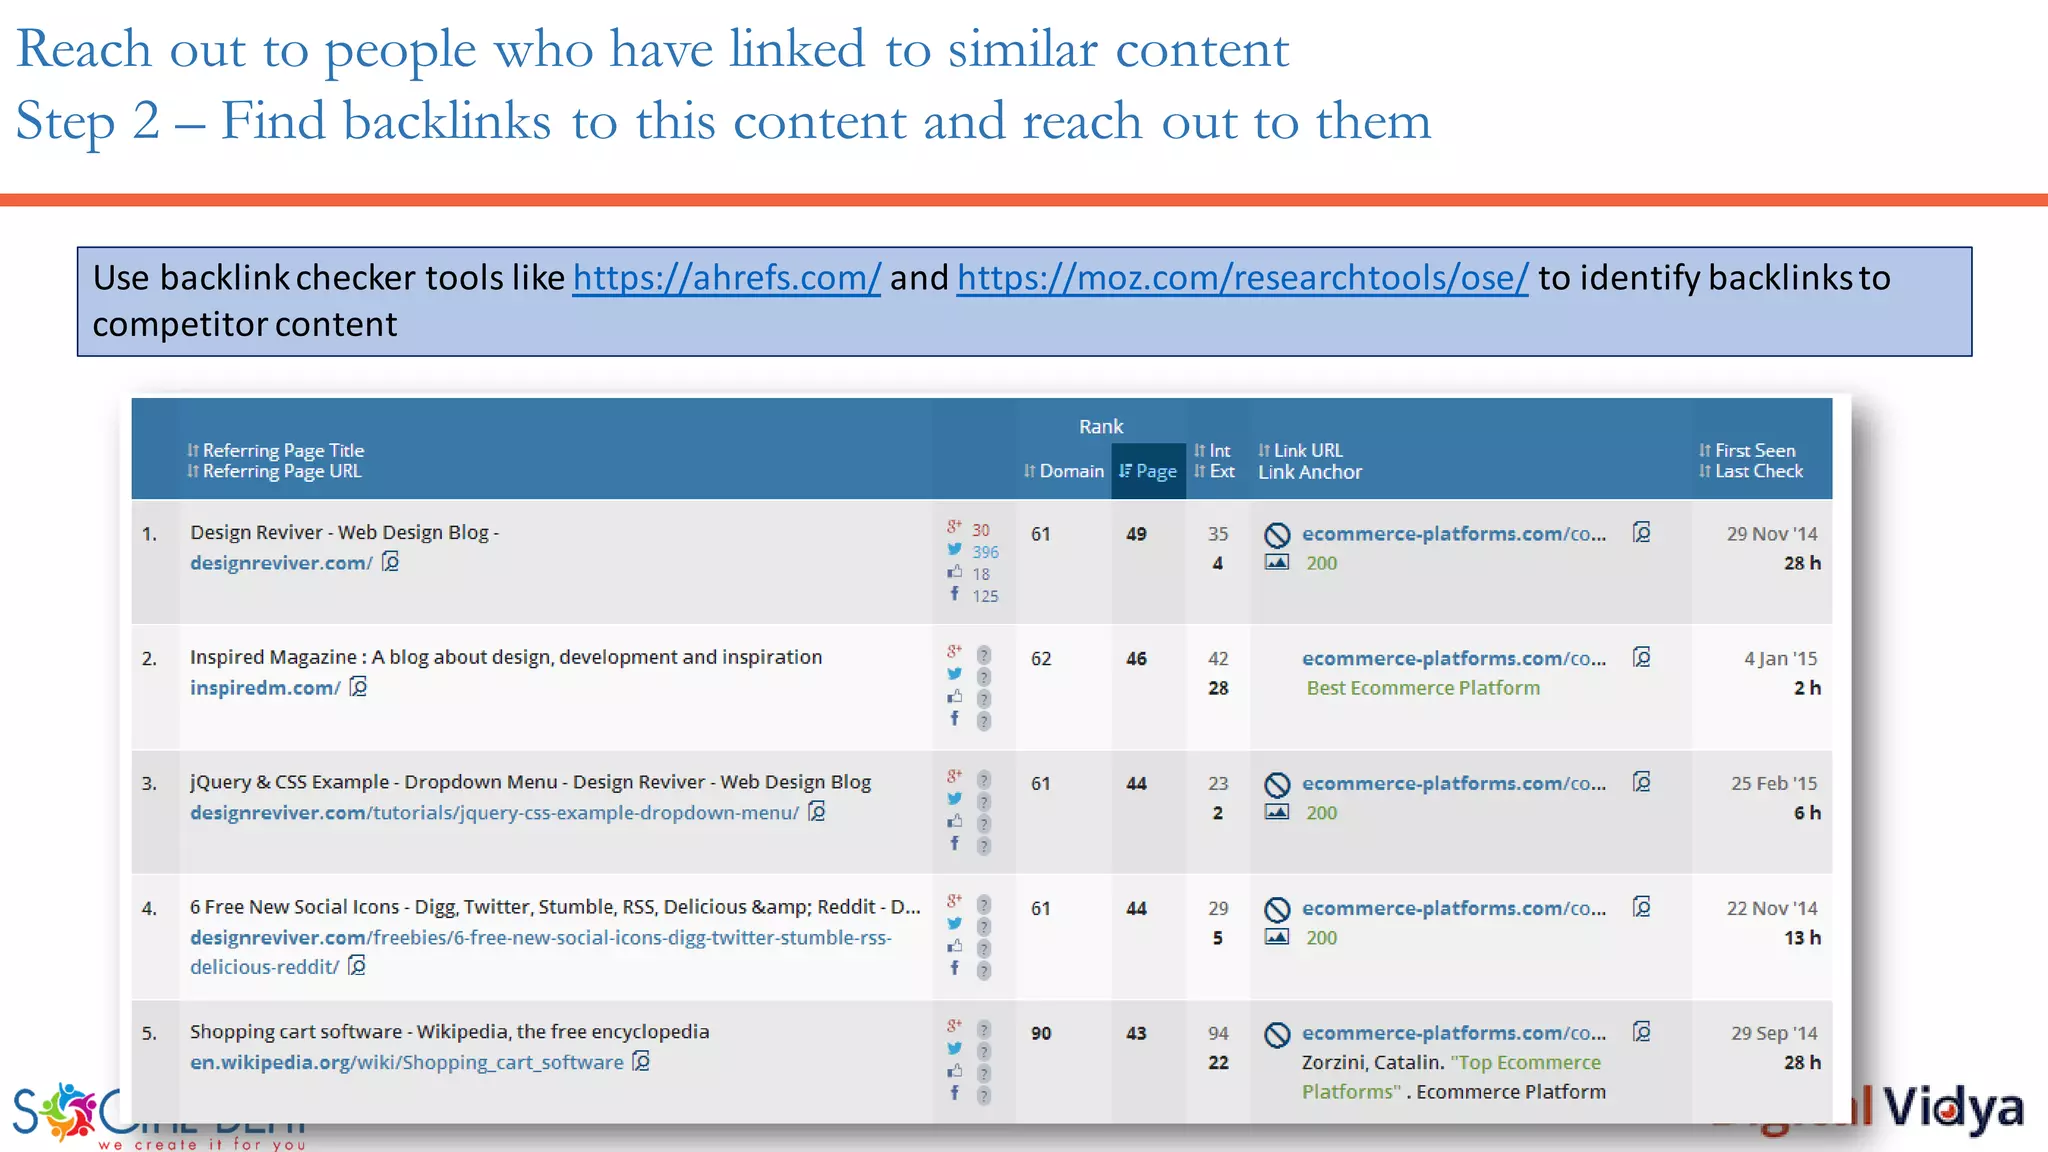Click link preview icon in Inspired Magazine row
2048x1152 pixels.
(1642, 657)
